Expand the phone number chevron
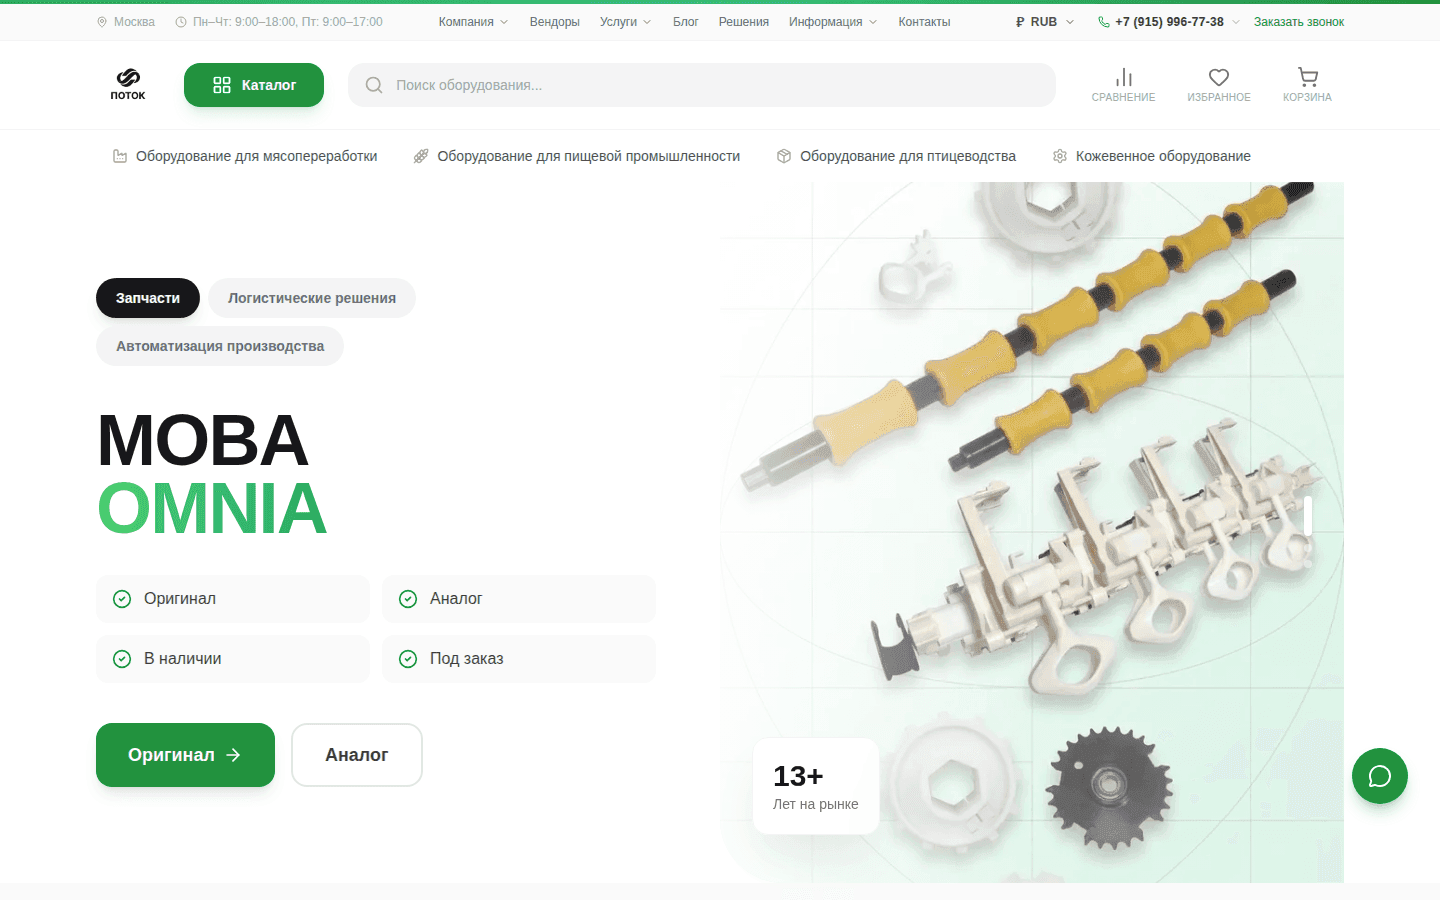The height and width of the screenshot is (900, 1440). point(1236,22)
